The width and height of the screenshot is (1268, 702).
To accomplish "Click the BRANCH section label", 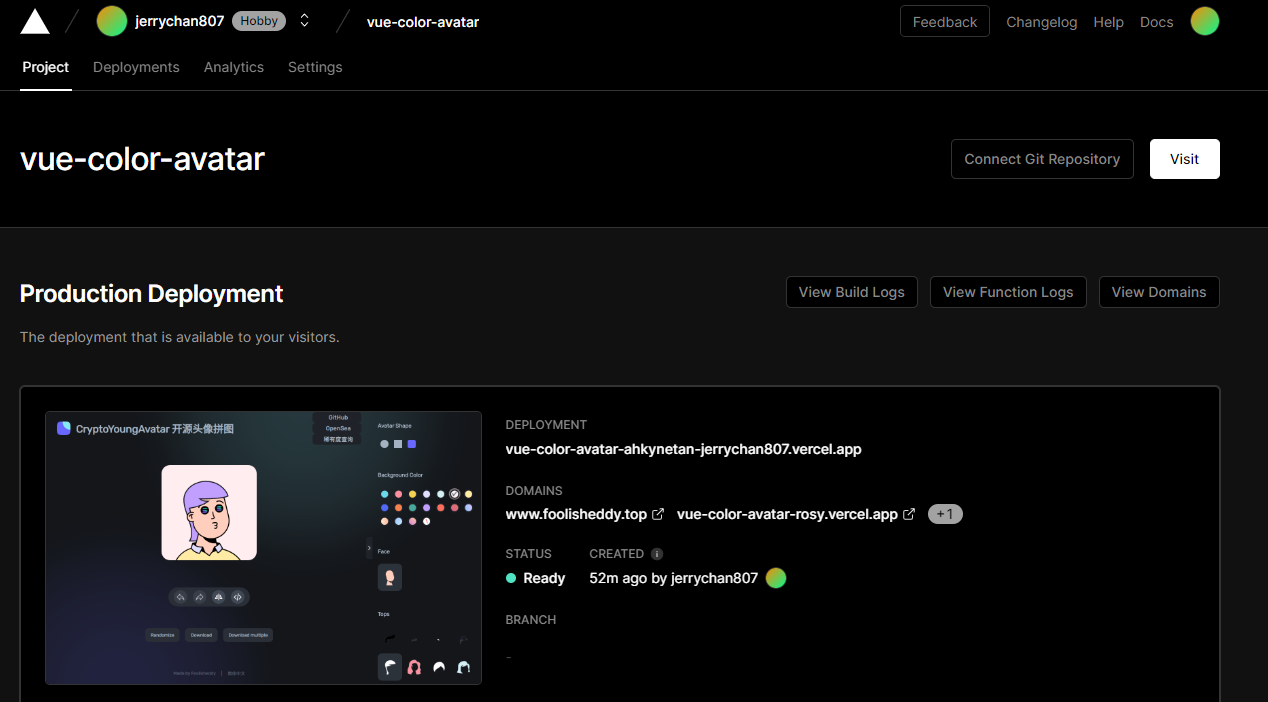I will click(531, 620).
